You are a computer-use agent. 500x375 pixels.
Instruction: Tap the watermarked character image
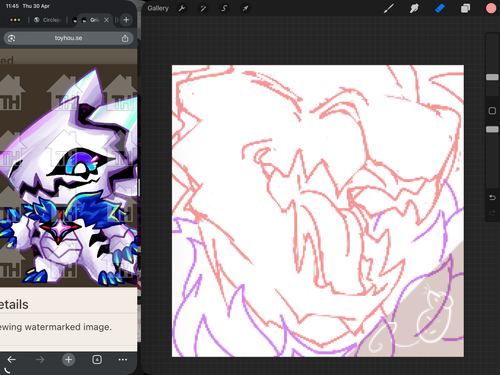(x=68, y=175)
